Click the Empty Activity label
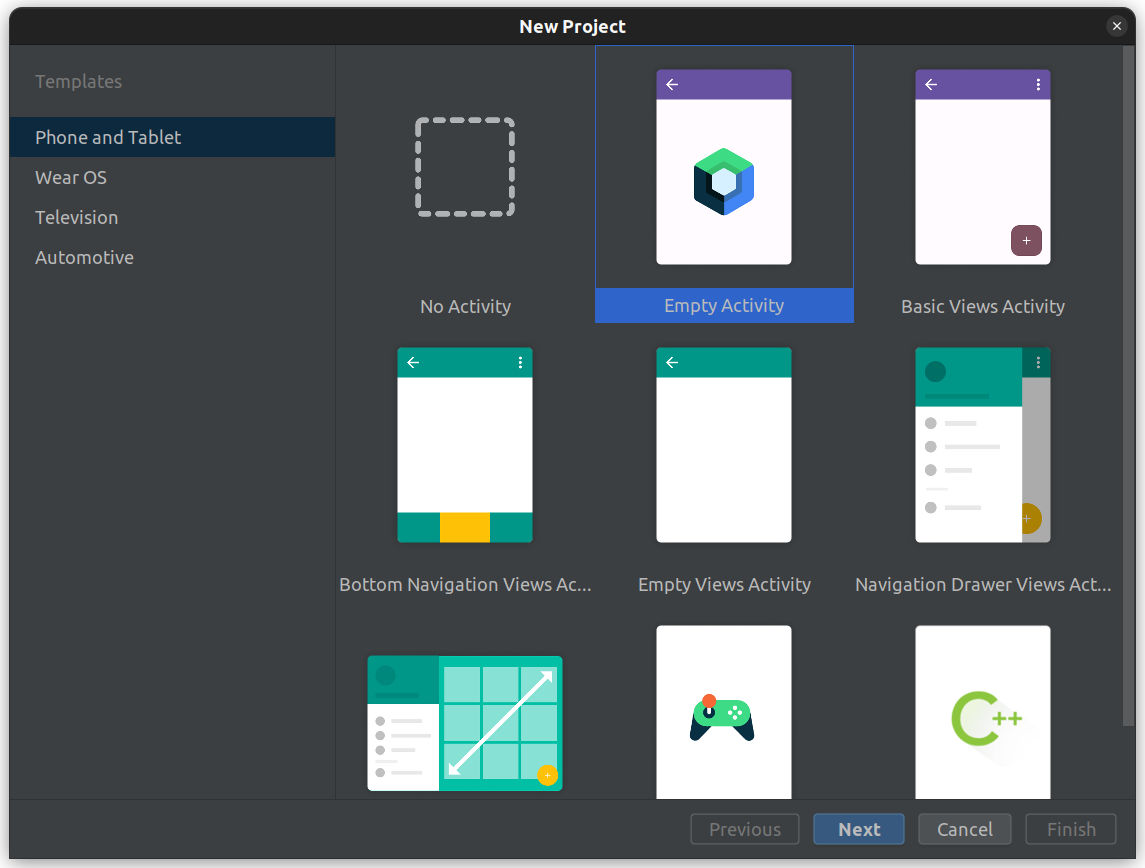1145x868 pixels. pos(724,305)
